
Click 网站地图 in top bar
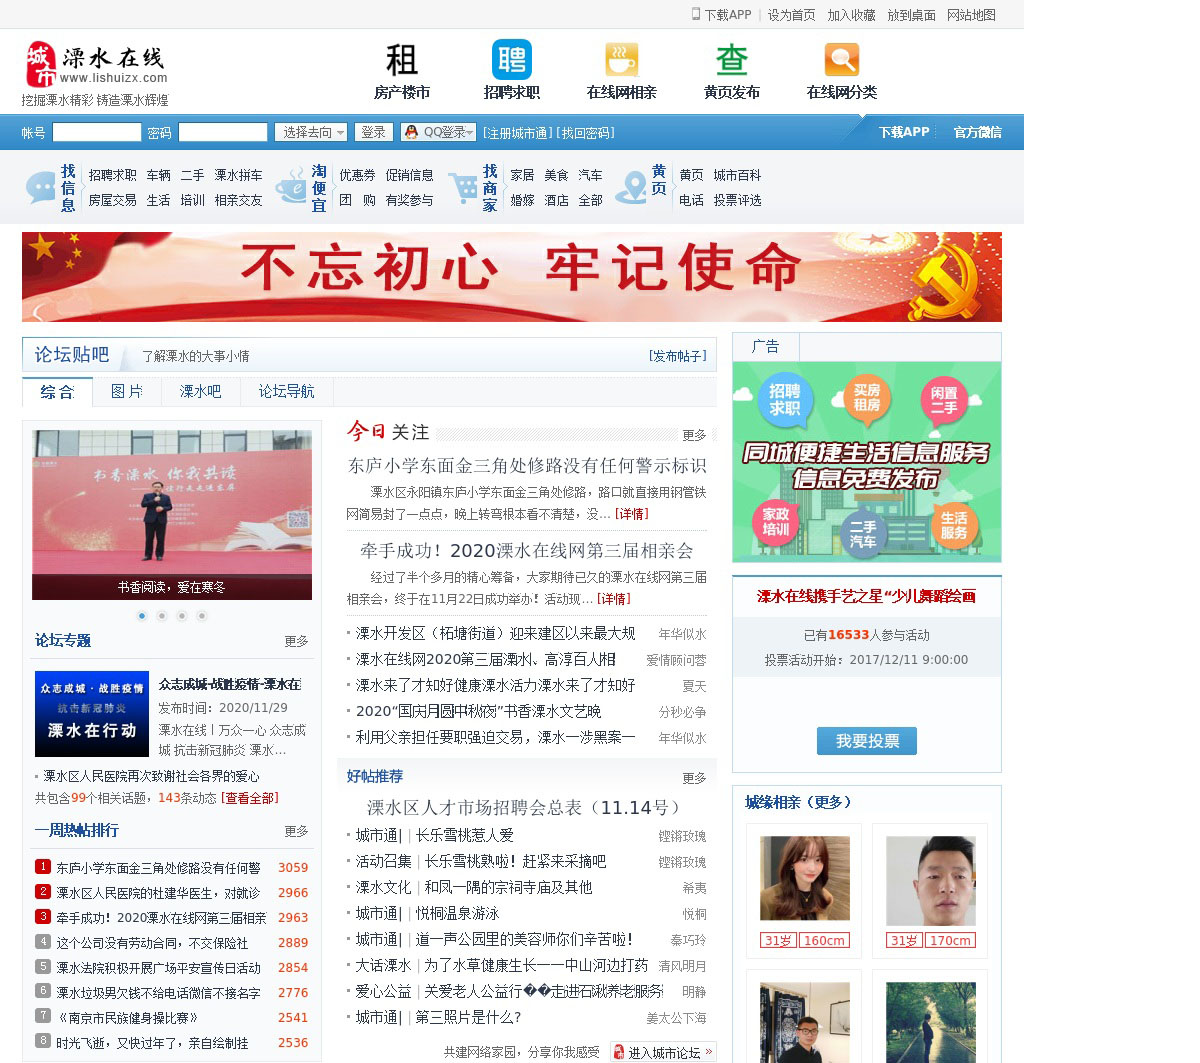[971, 15]
